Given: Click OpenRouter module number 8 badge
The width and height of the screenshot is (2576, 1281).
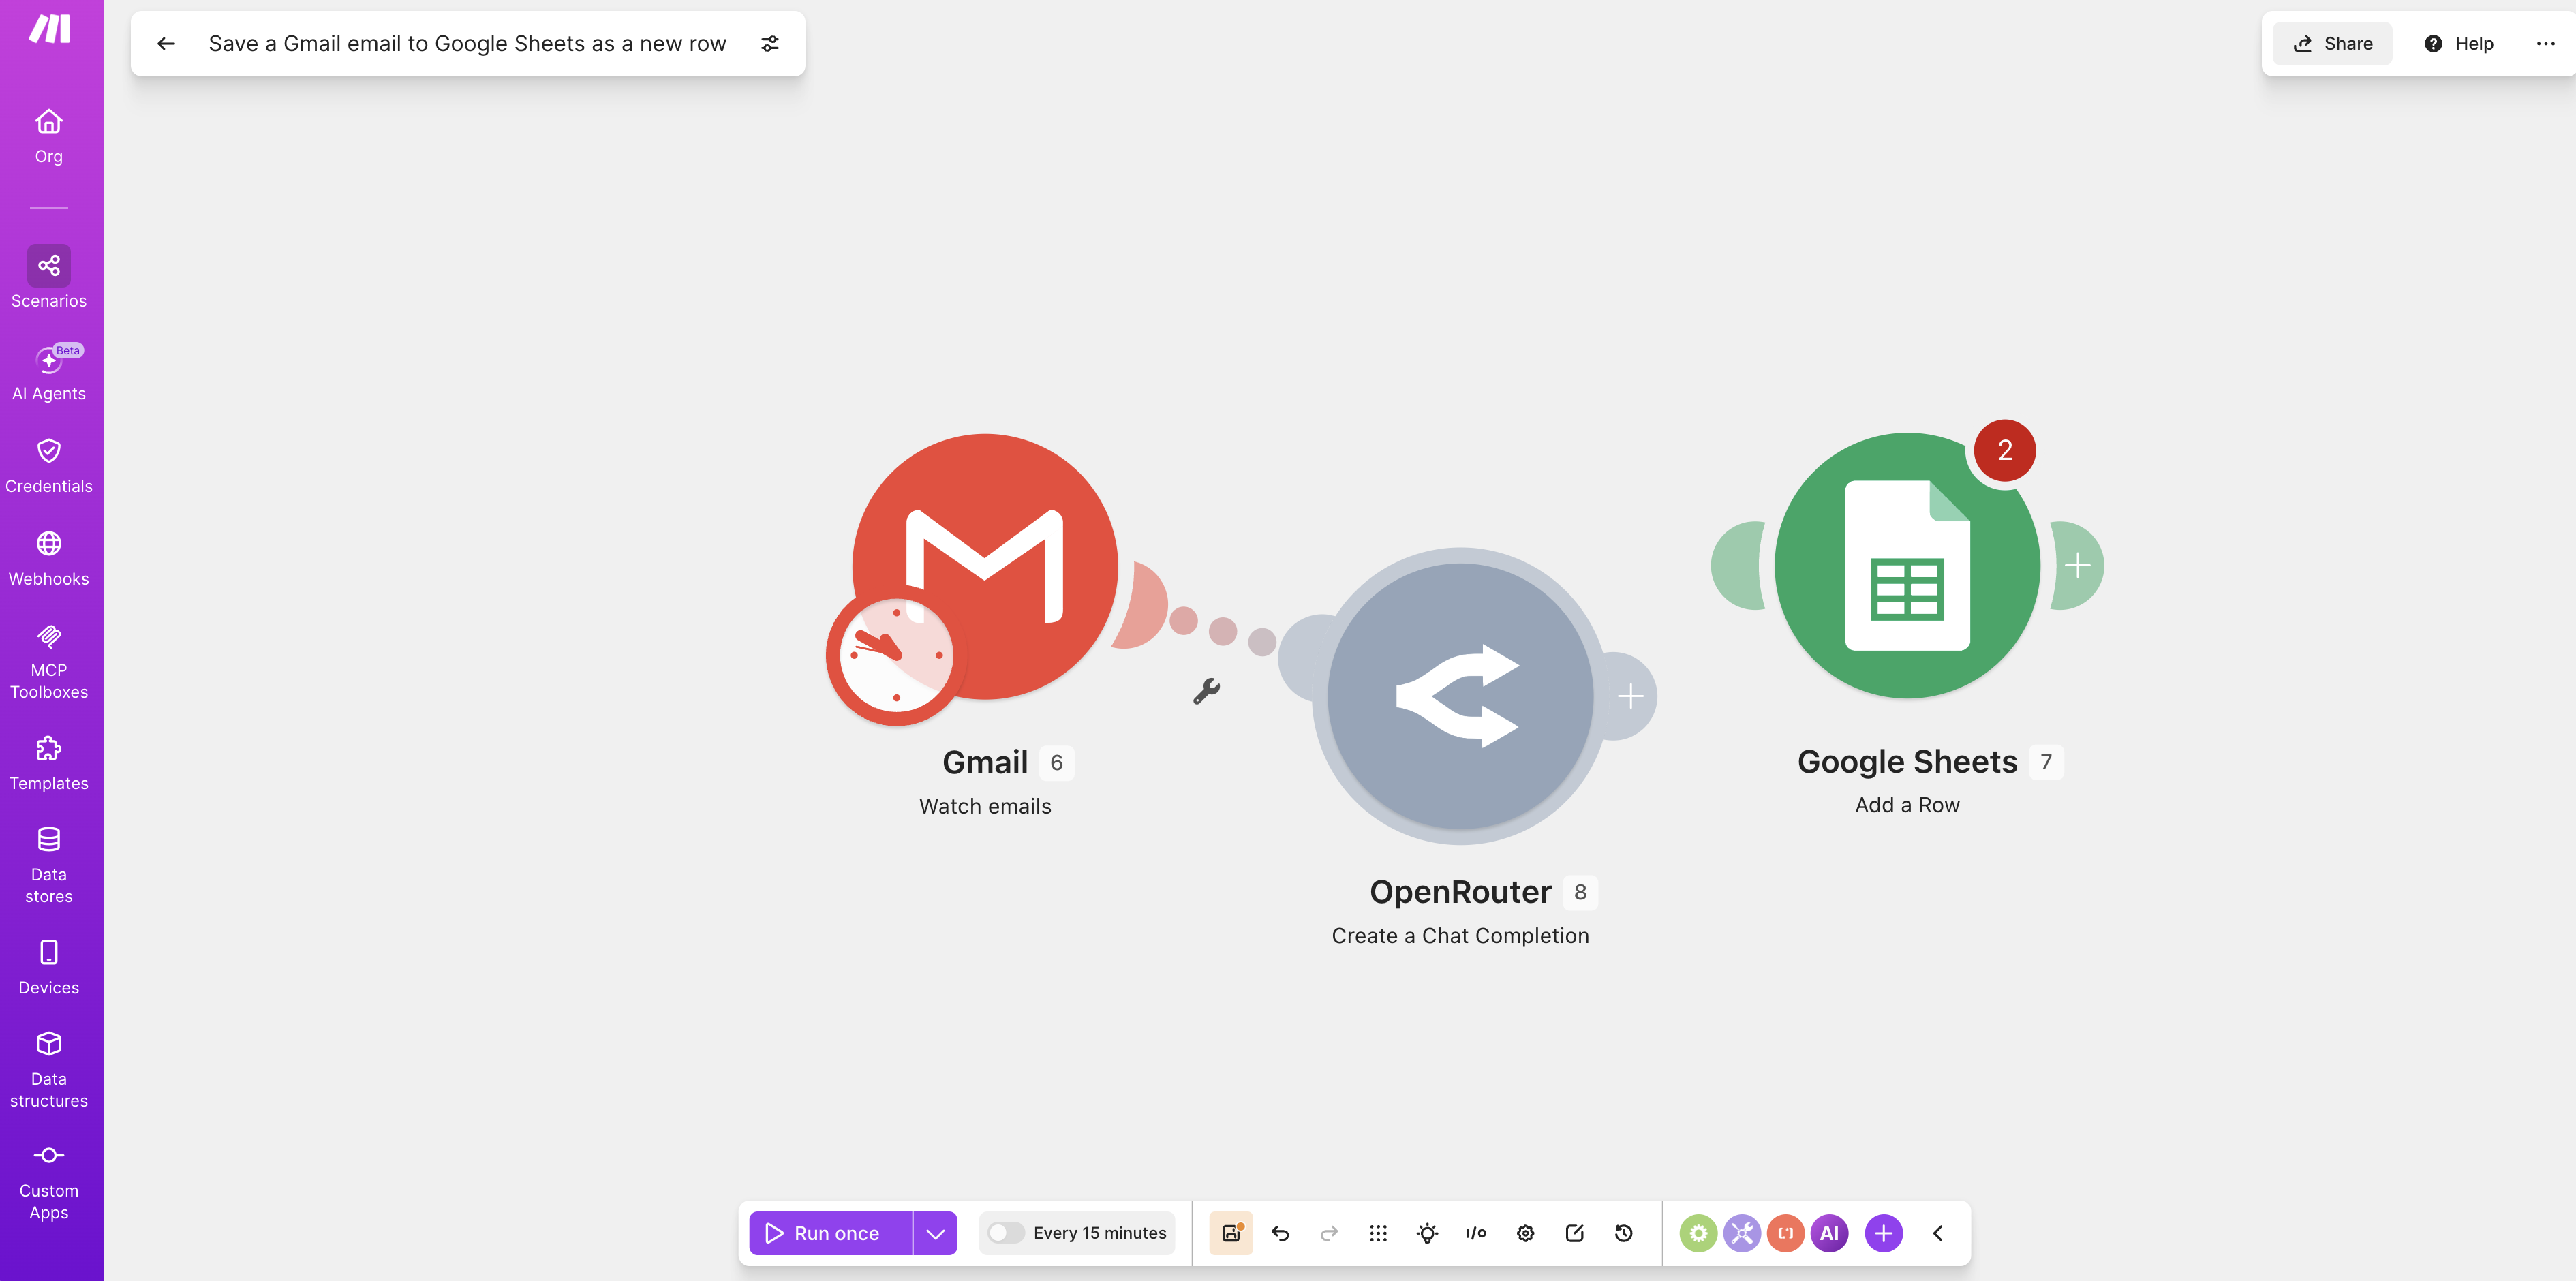Looking at the screenshot, I should coord(1580,892).
